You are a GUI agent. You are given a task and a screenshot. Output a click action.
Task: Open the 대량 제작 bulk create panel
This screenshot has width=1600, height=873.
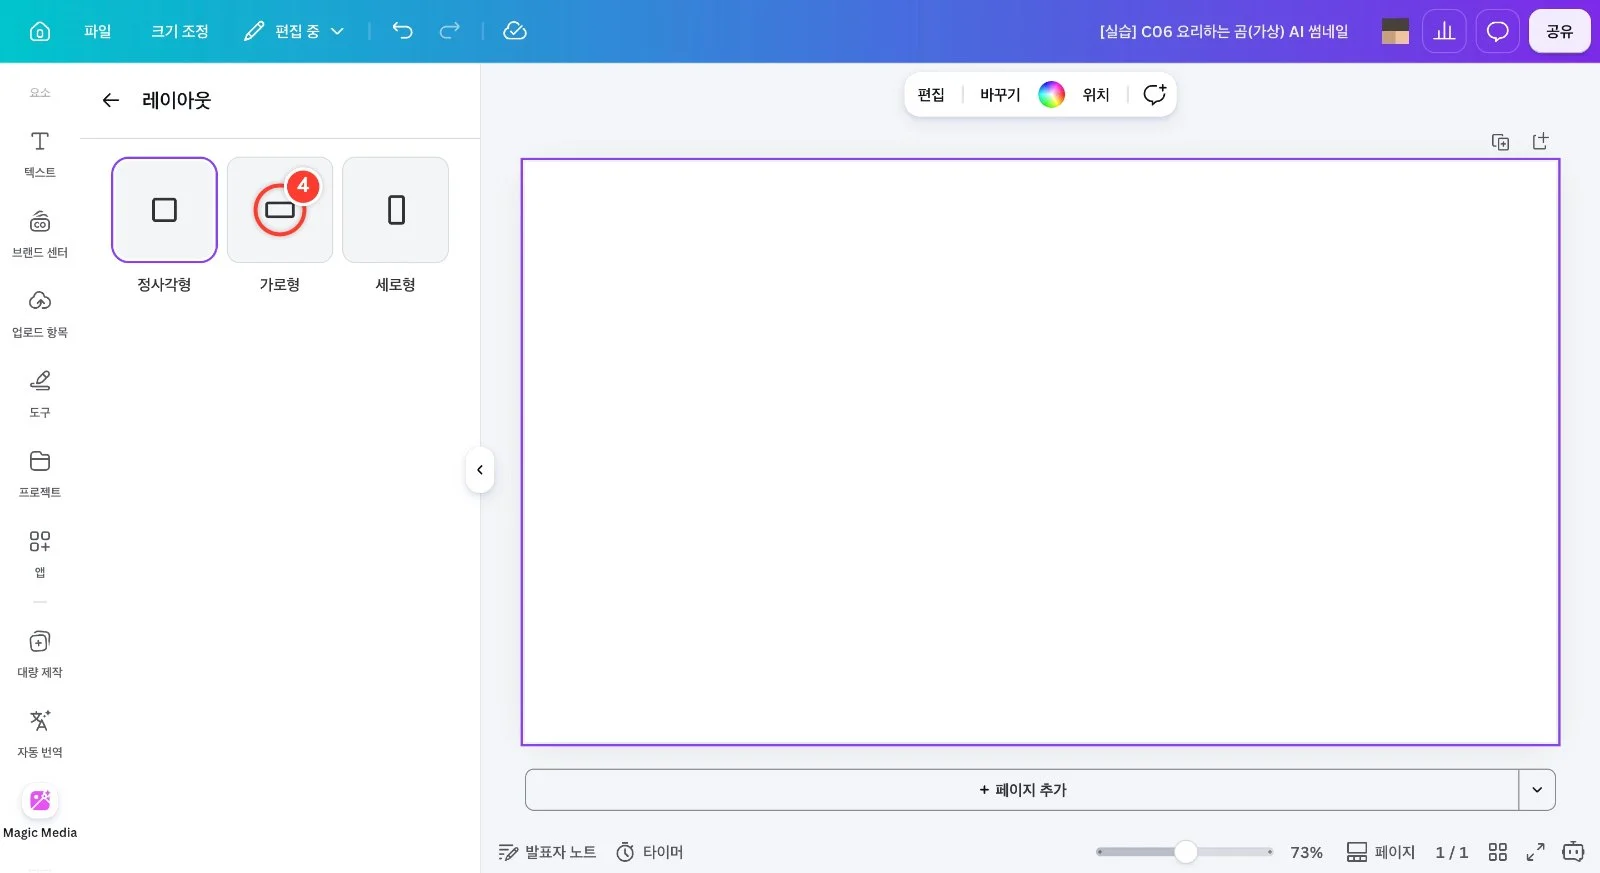[x=40, y=654]
